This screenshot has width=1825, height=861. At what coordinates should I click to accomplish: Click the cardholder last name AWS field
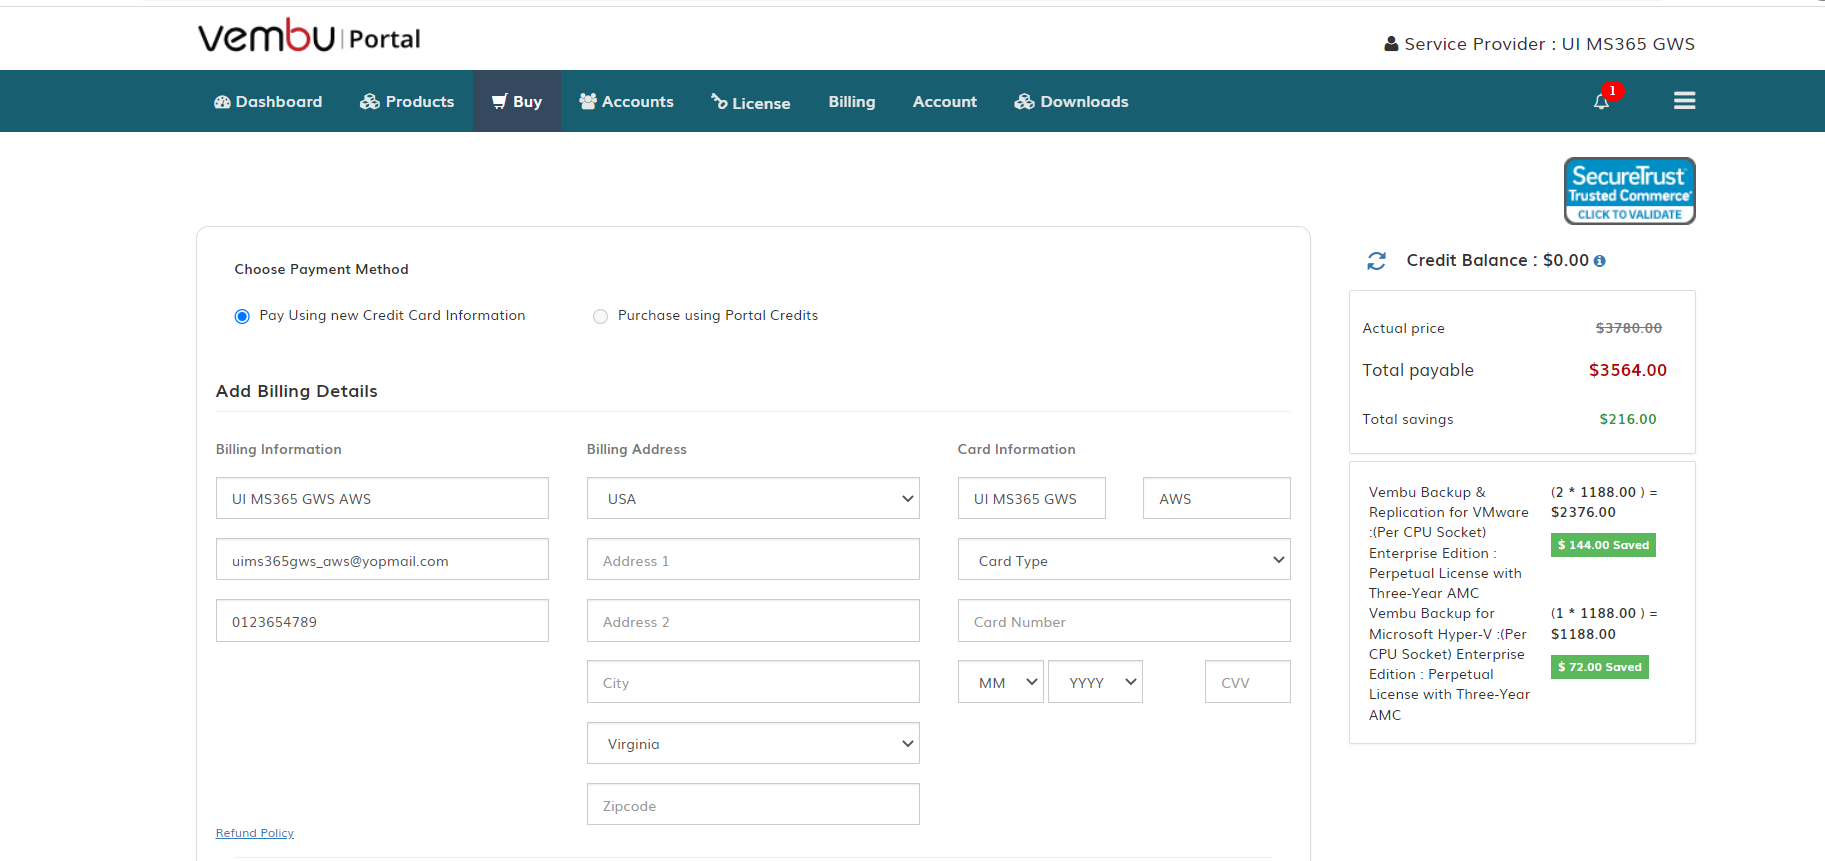coord(1217,498)
